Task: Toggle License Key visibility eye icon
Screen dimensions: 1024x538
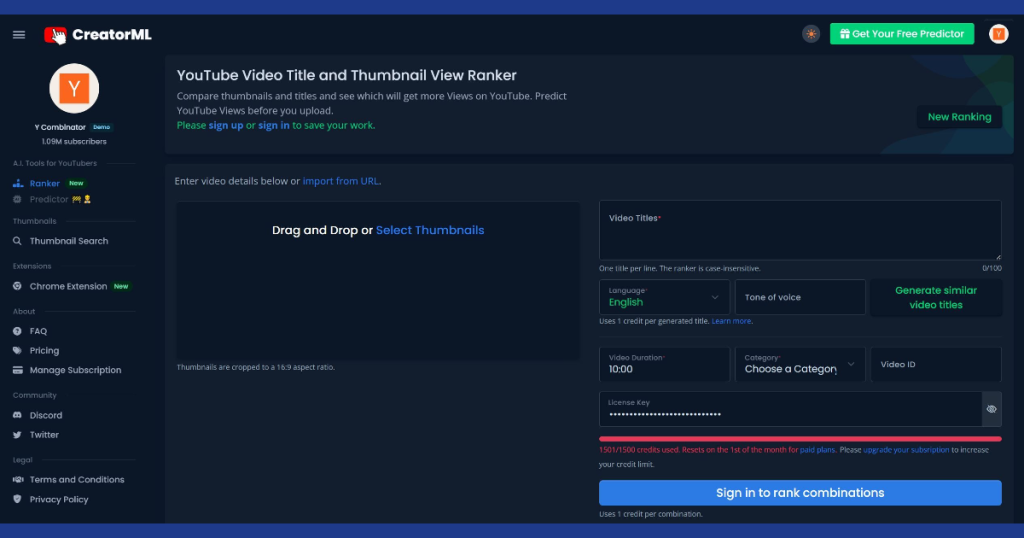Action: coord(991,409)
